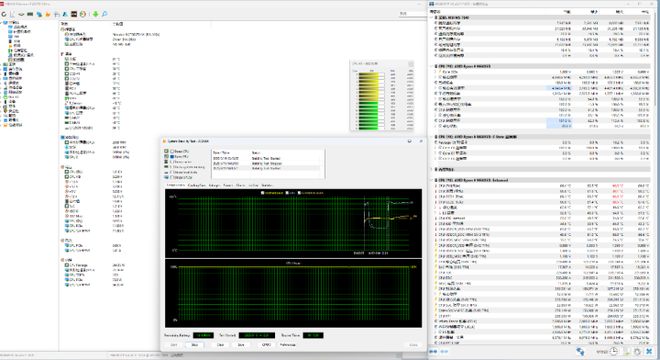Enable the Stress cache checkbox
The height and width of the screenshot is (360, 660).
coord(172,162)
